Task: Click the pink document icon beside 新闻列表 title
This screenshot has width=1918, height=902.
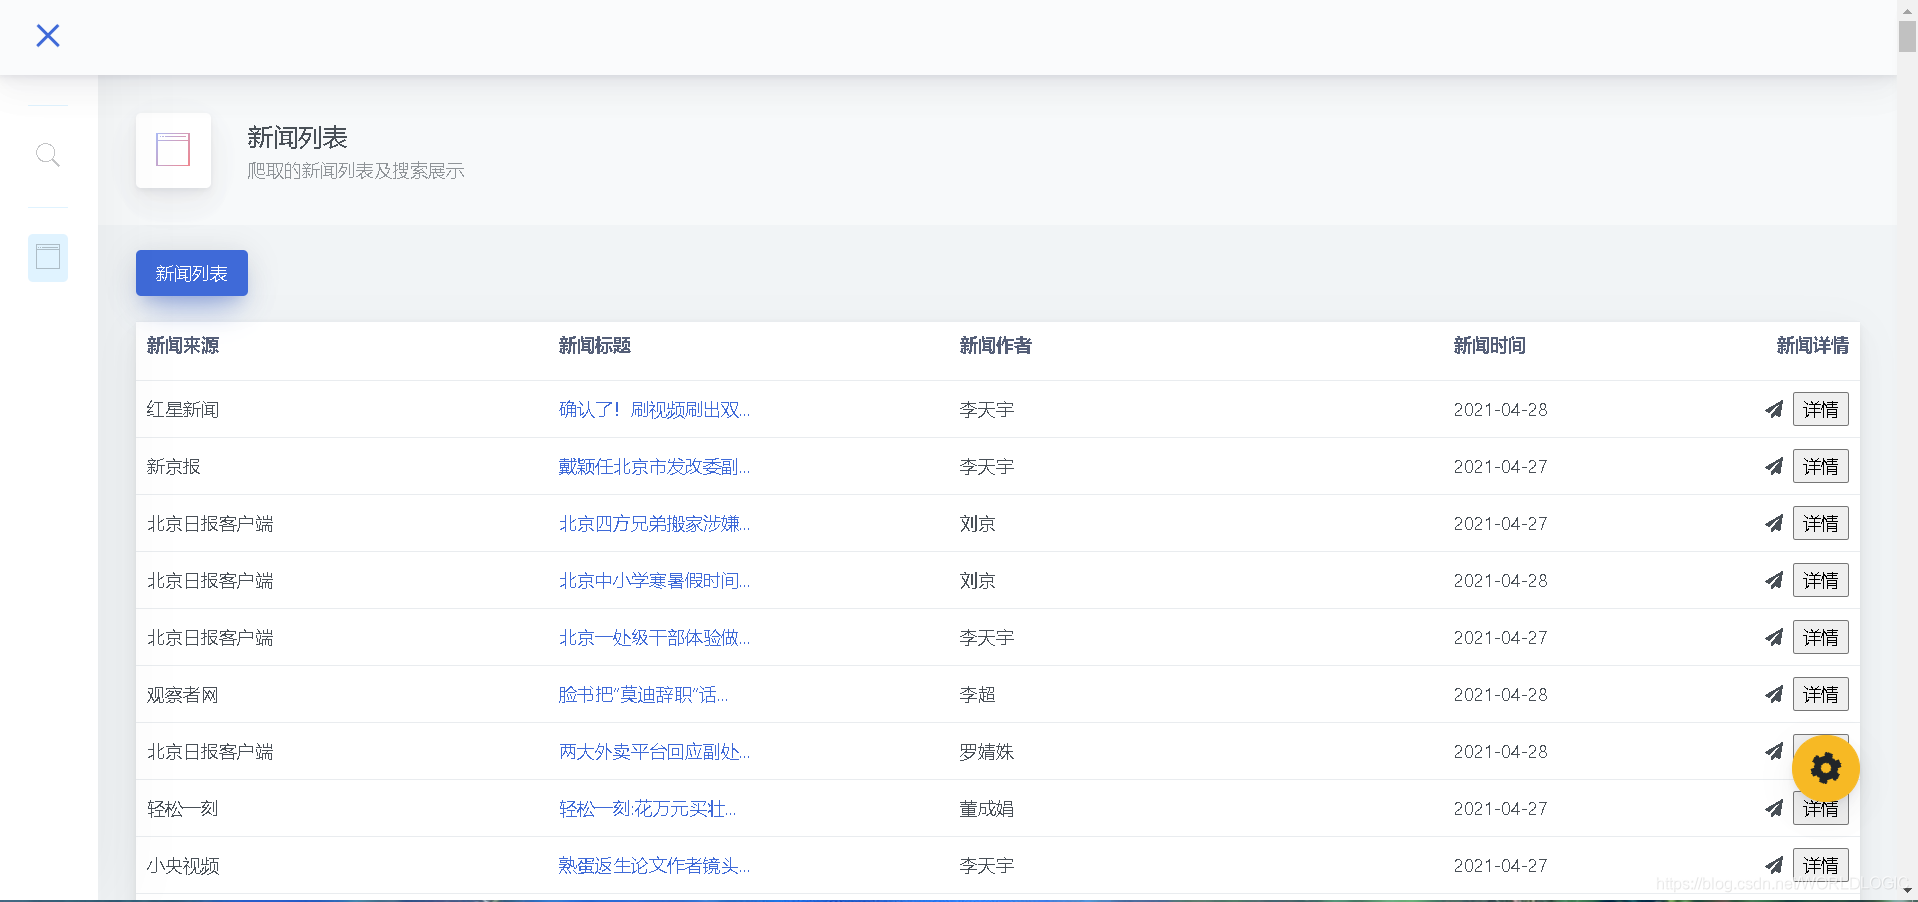Action: (173, 150)
